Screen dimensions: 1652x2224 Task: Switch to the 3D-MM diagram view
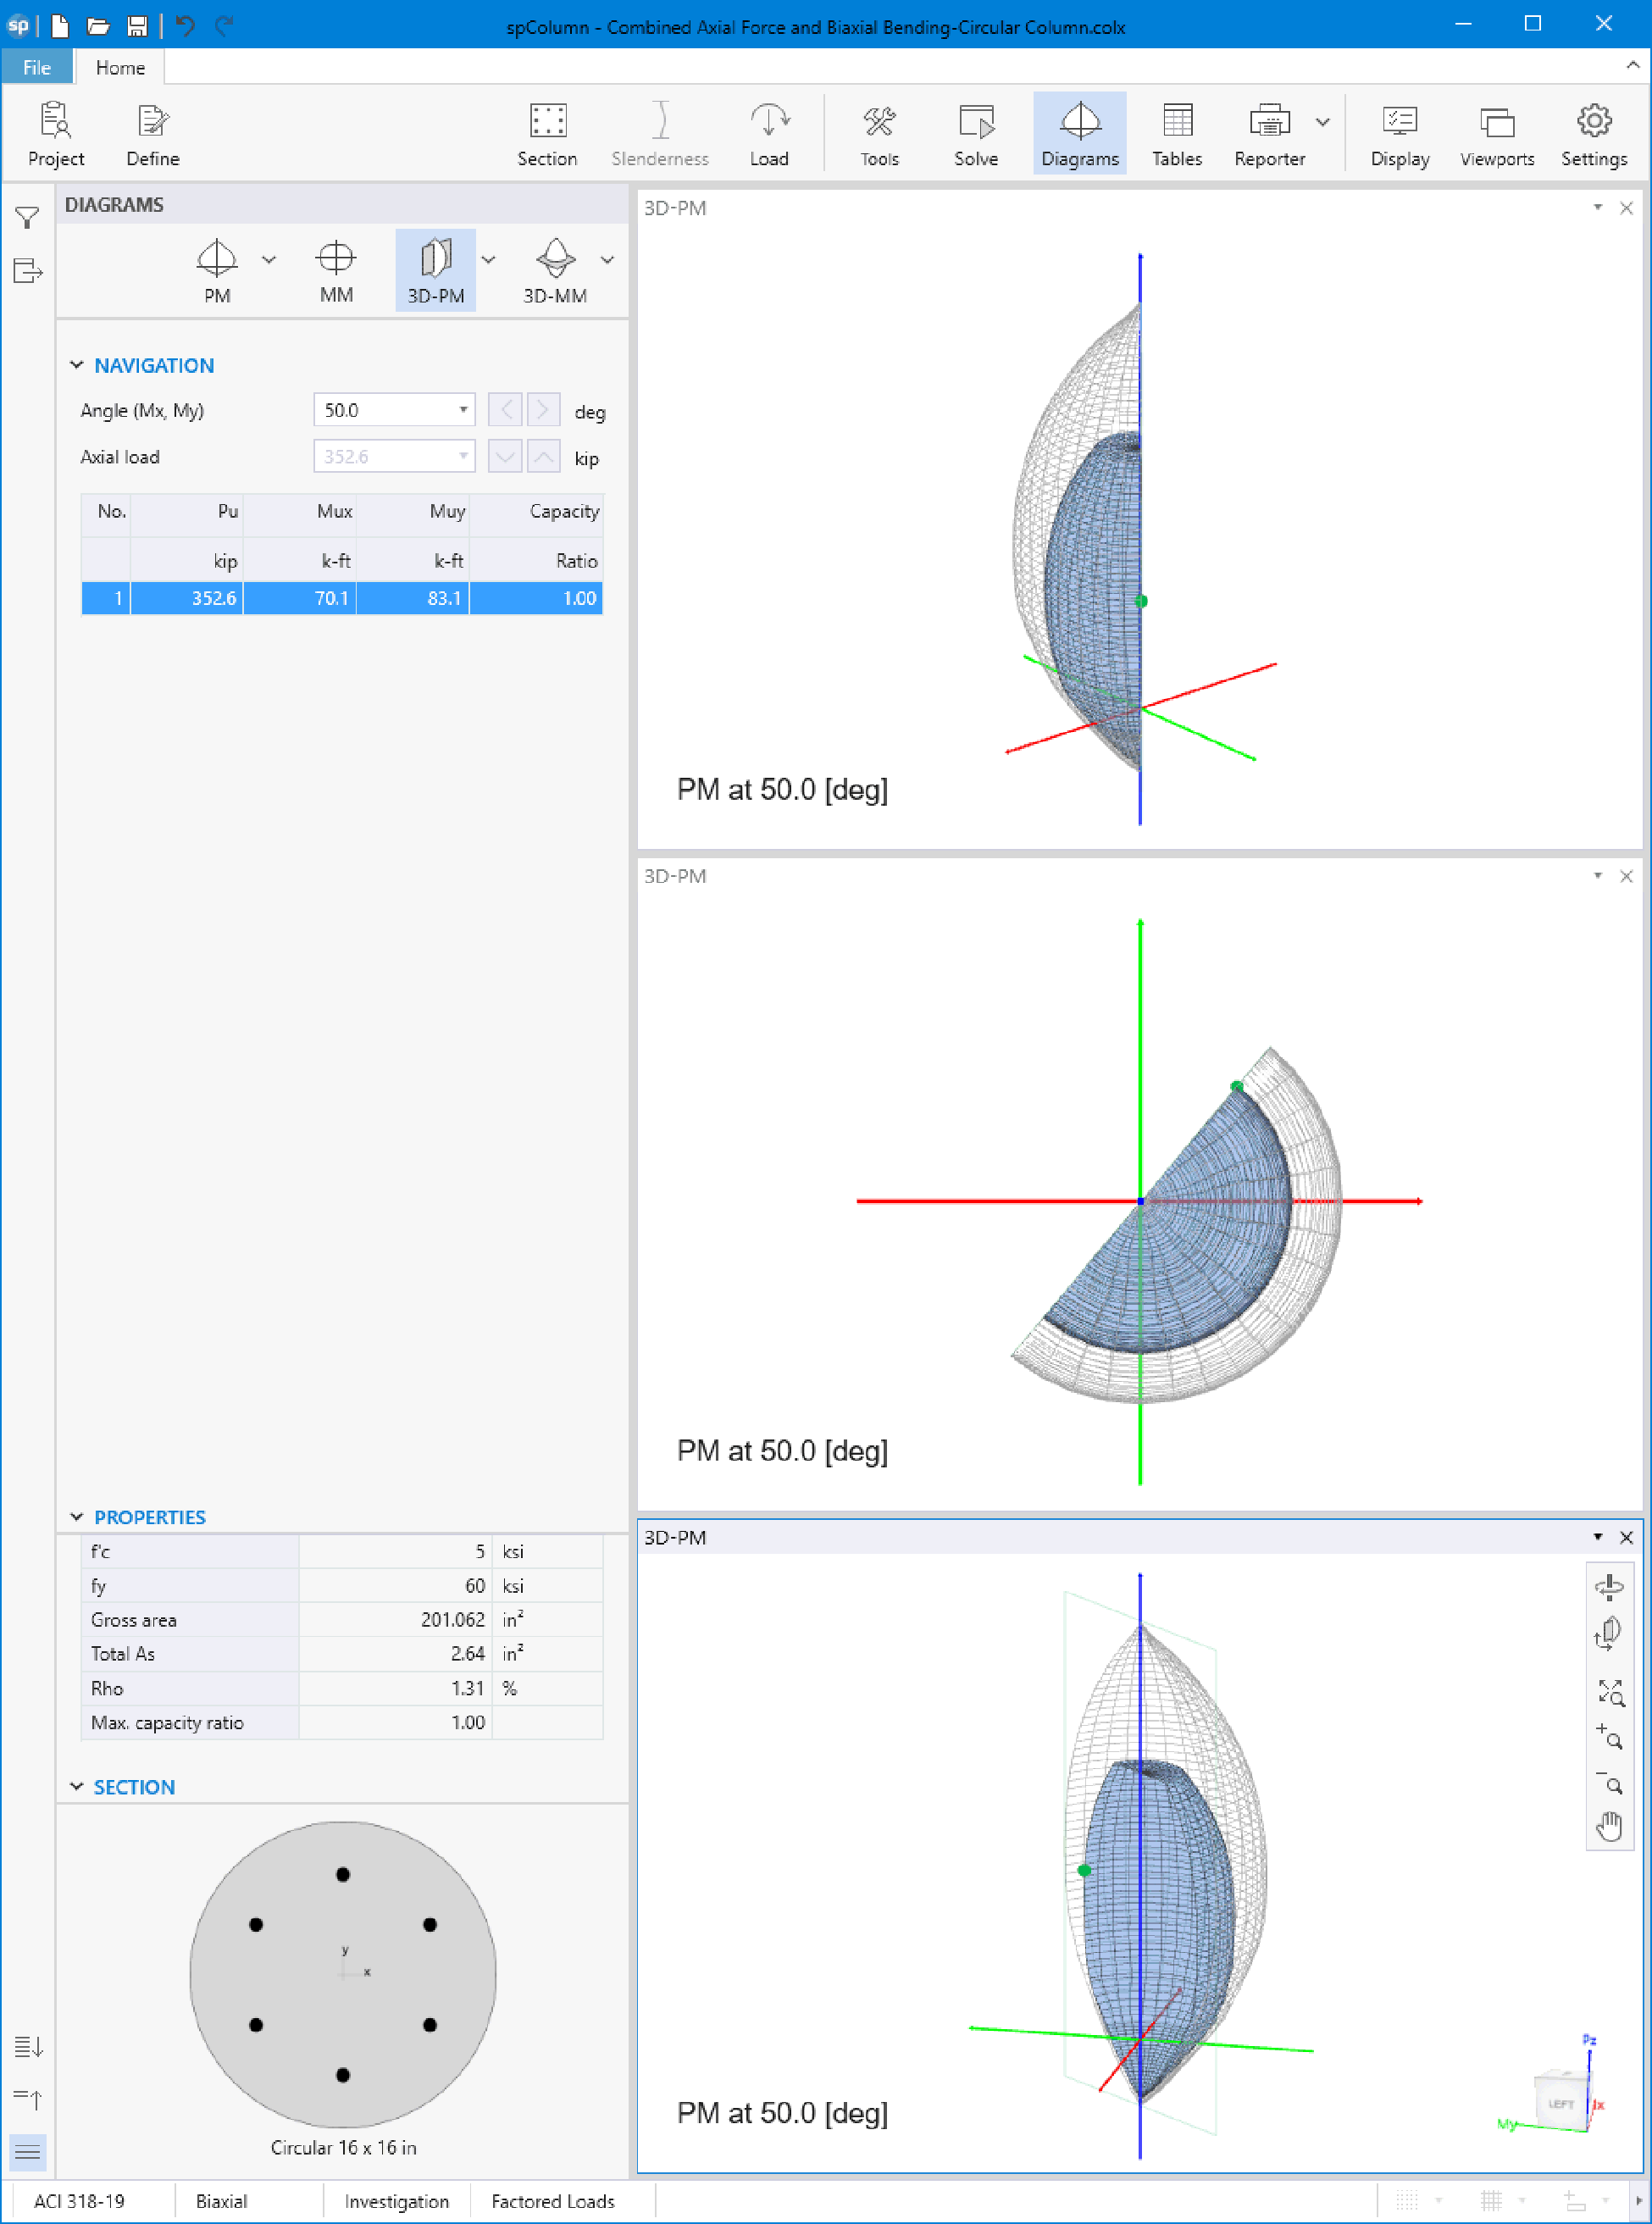(555, 270)
